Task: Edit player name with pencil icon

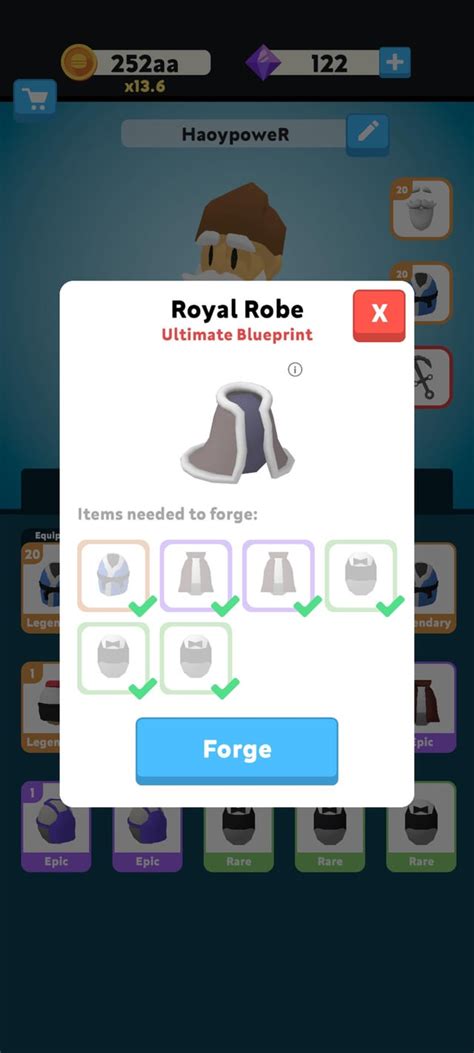Action: [x=367, y=134]
